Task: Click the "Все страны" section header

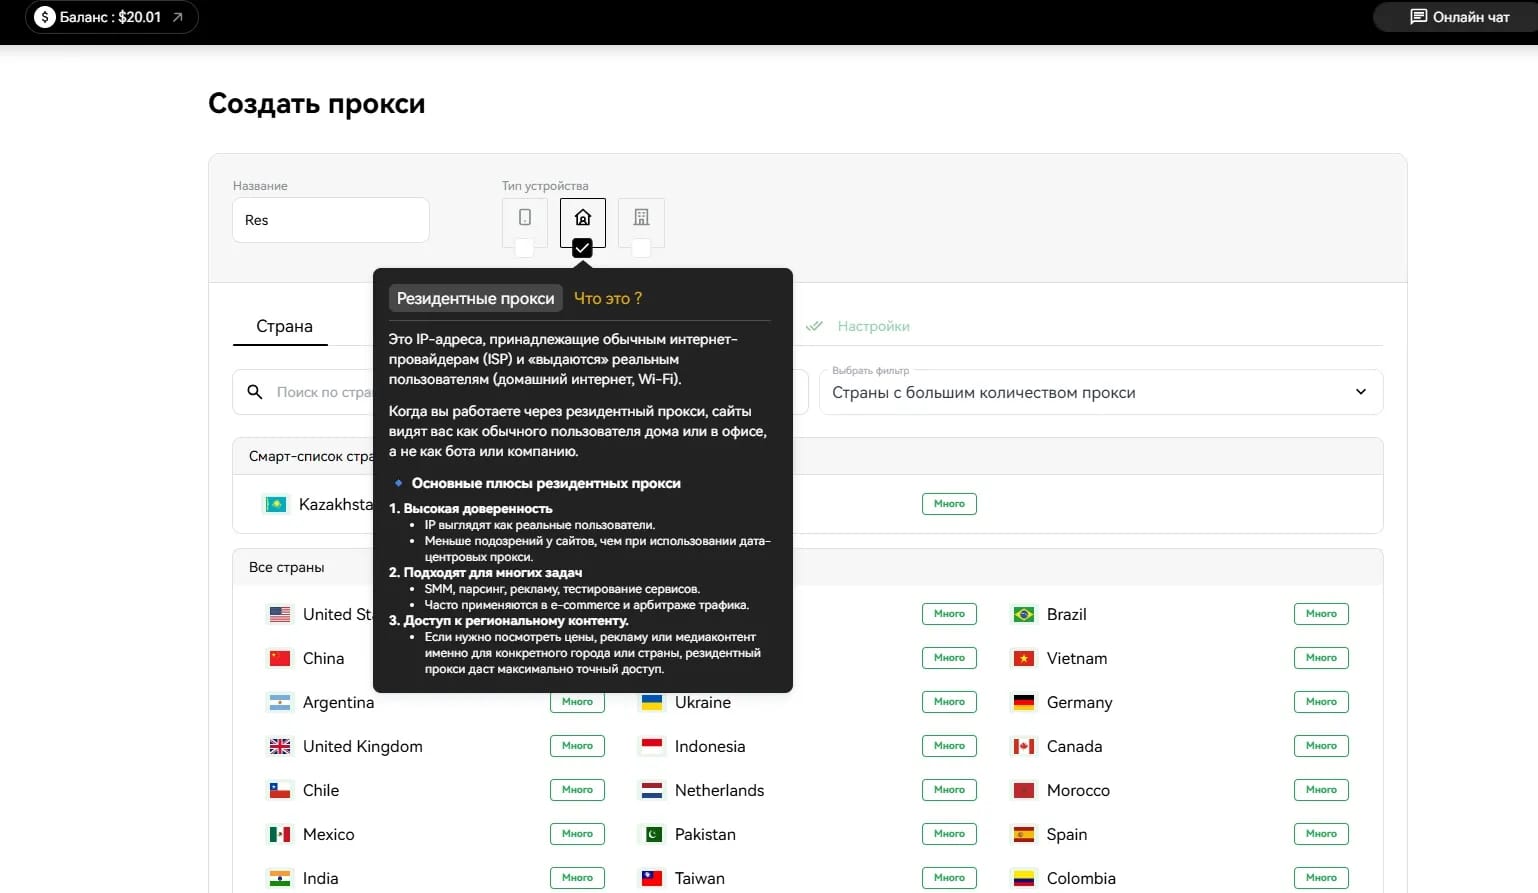Action: click(x=287, y=567)
